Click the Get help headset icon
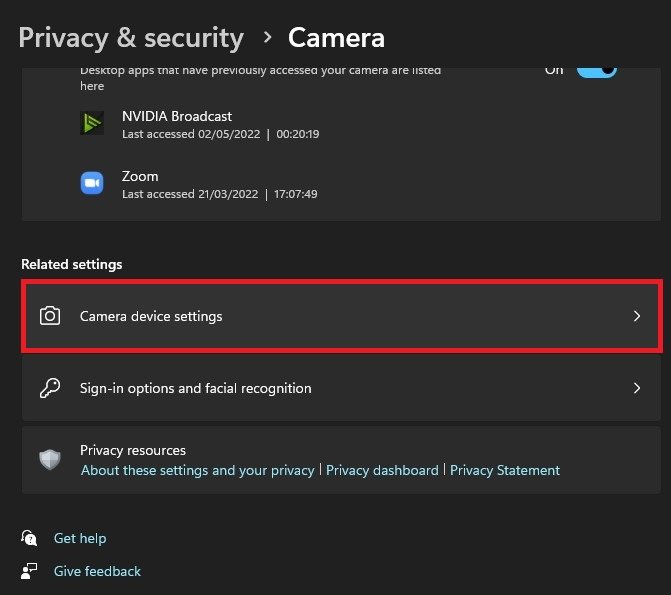671x595 pixels. [30, 538]
